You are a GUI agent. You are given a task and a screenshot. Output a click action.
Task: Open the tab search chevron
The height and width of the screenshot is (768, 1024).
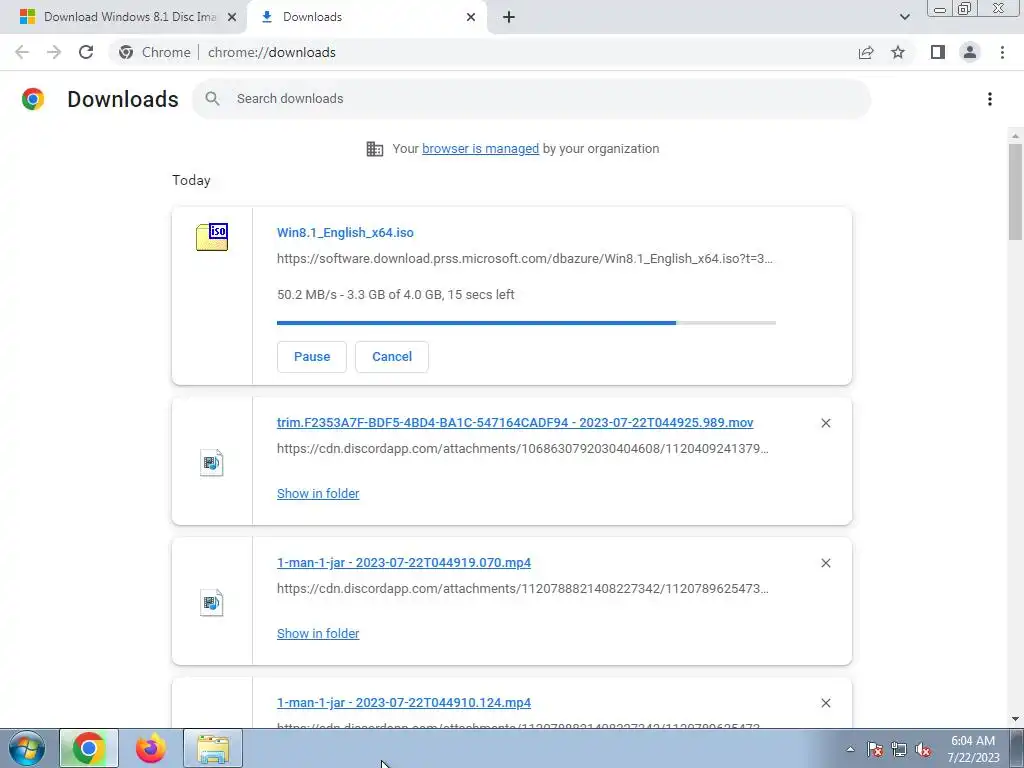(904, 17)
